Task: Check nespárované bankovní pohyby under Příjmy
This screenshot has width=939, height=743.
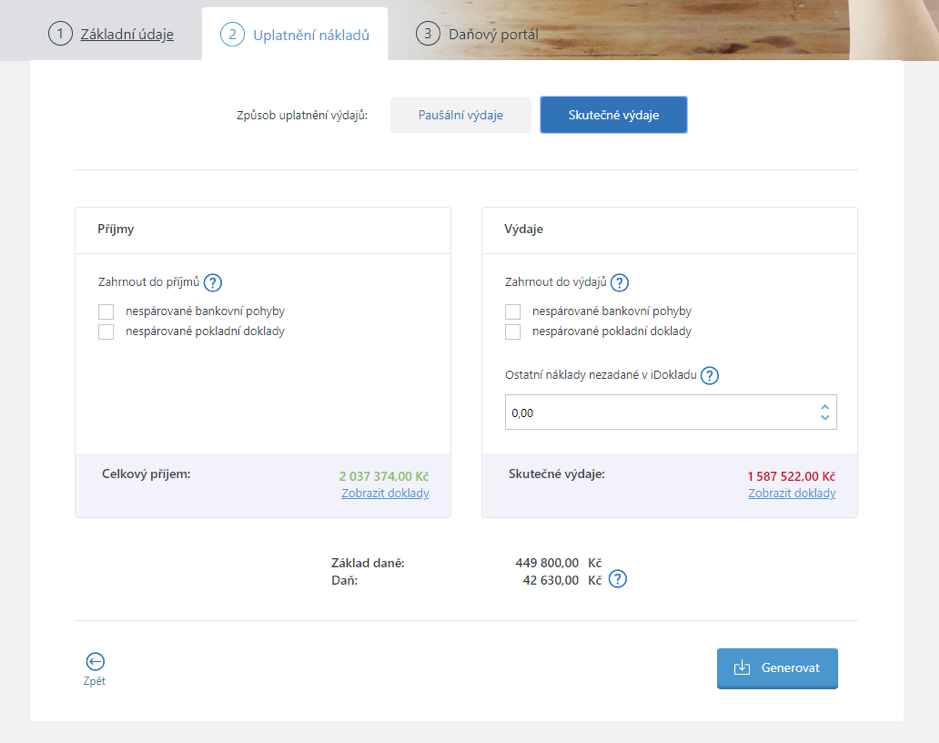Action: 106,311
